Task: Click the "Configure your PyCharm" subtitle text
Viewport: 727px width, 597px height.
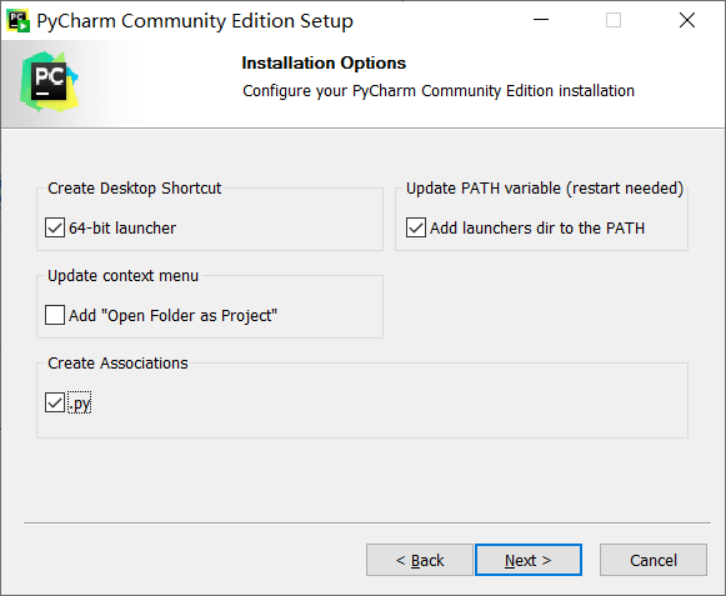Action: point(438,91)
